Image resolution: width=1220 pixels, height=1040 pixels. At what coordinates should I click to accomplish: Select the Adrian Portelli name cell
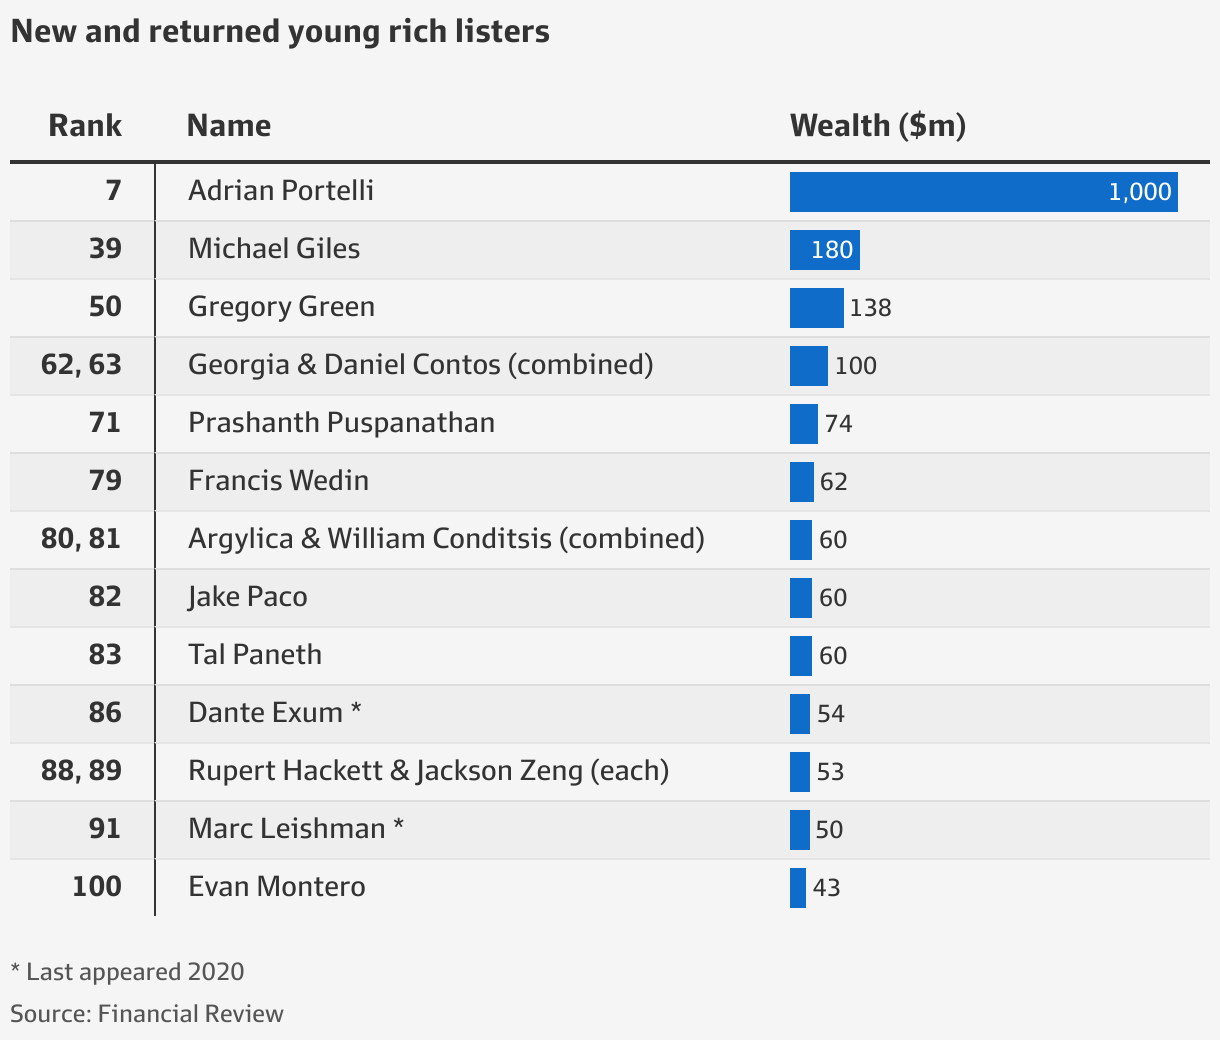coord(281,191)
